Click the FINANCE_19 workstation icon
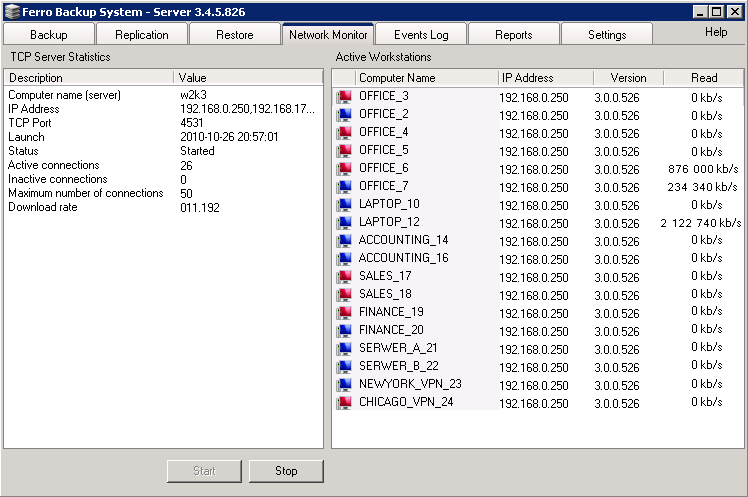 (344, 313)
